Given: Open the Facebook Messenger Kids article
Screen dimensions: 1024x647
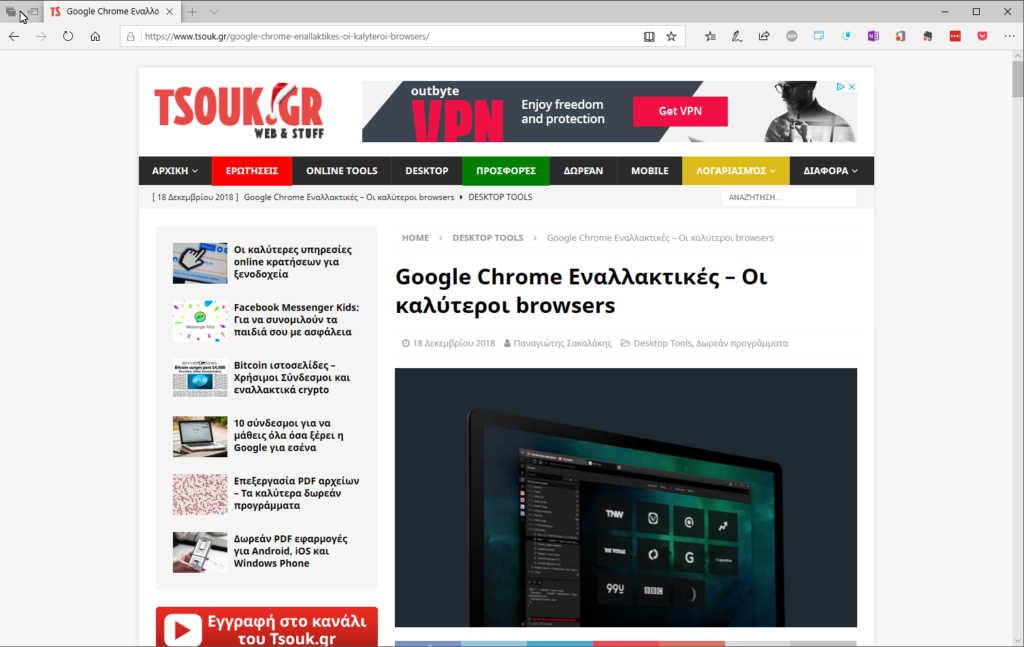Looking at the screenshot, I should (x=296, y=320).
